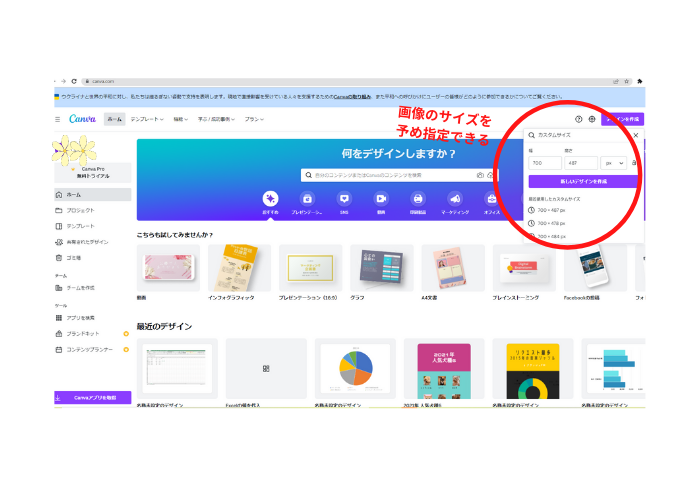Click the share icon in address bar
Screen dimensions: 700x487
click(x=616, y=81)
